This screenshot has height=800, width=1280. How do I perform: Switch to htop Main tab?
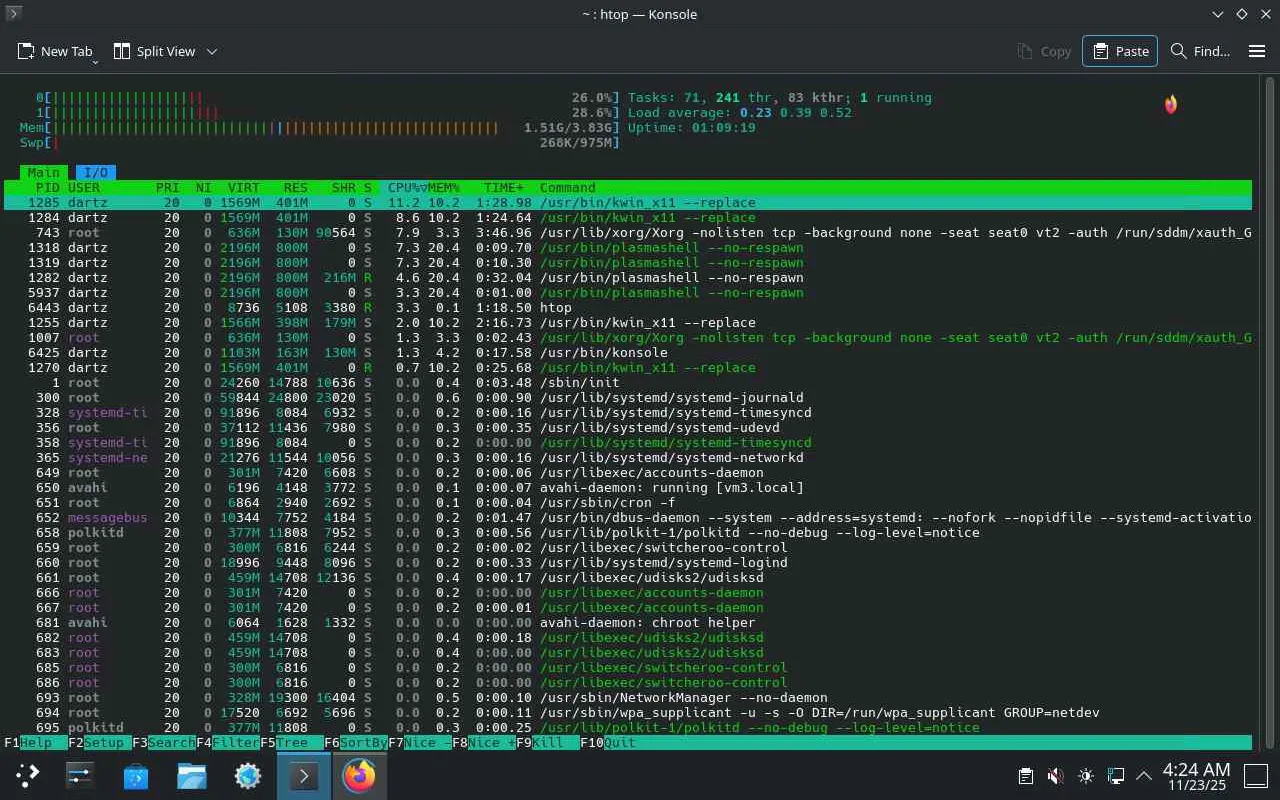pyautogui.click(x=43, y=172)
